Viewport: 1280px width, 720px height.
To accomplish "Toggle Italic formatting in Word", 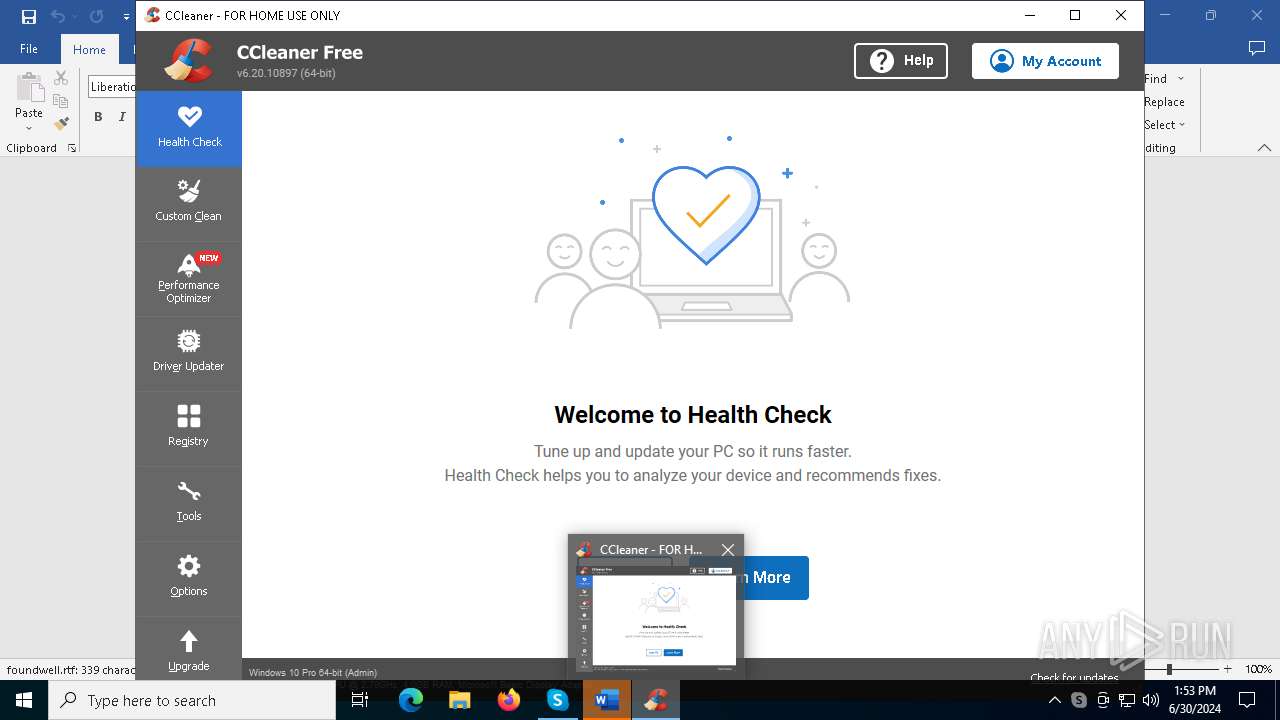I will click(x=122, y=117).
